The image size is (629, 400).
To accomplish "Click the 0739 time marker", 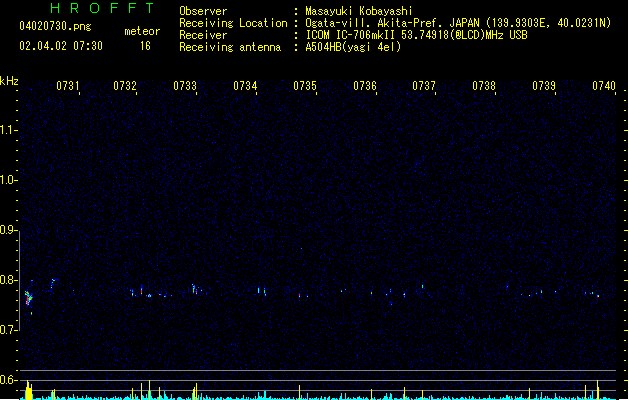I will tap(544, 86).
